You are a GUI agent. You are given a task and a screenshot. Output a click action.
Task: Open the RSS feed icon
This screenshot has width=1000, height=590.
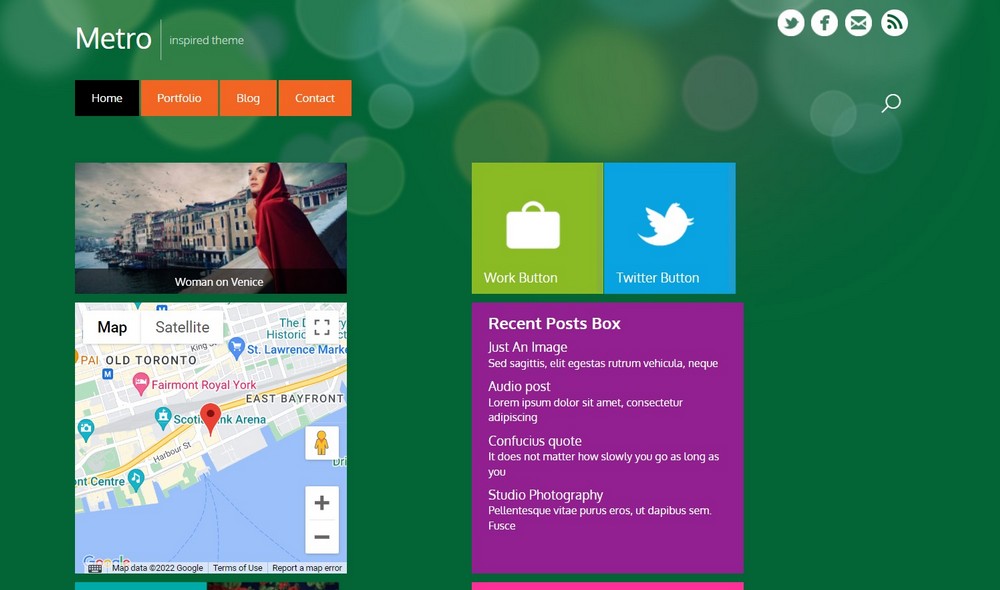pyautogui.click(x=894, y=23)
